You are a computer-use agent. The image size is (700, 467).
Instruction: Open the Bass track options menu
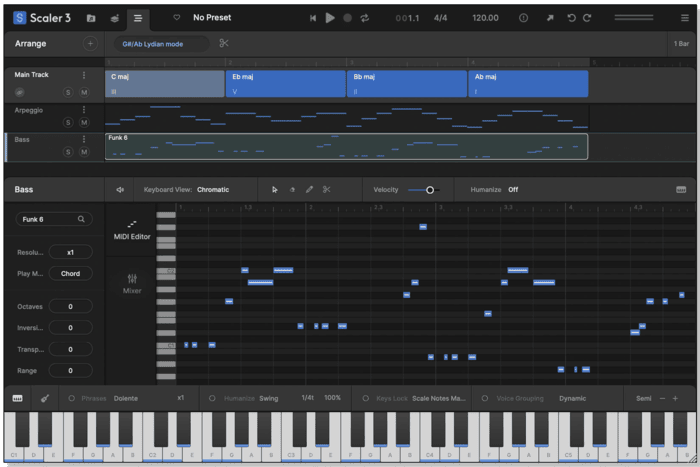pos(84,139)
